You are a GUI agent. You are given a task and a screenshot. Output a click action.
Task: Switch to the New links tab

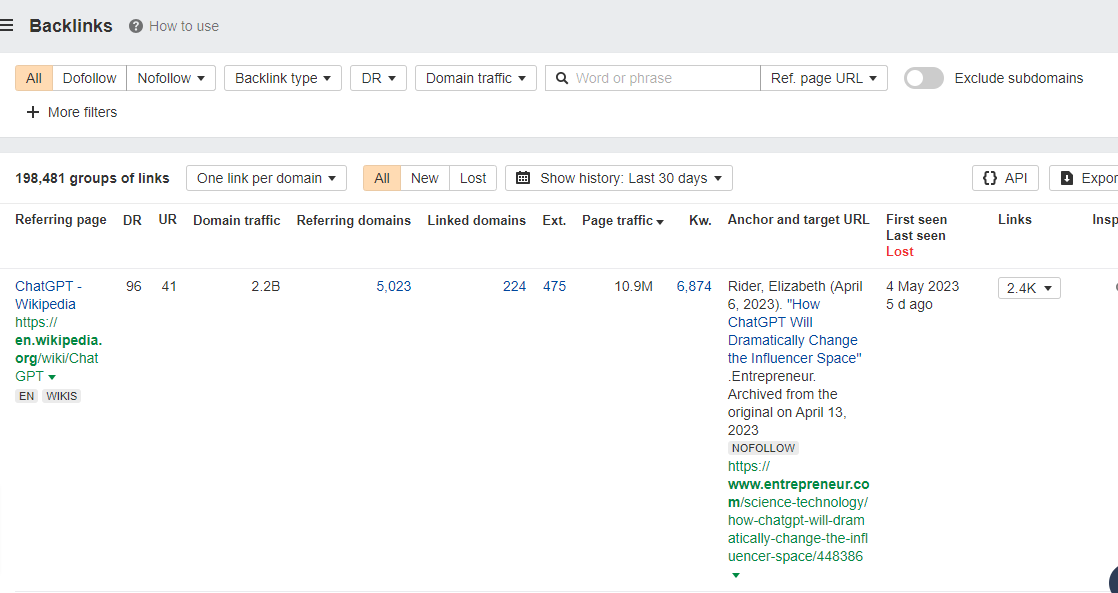click(x=424, y=178)
